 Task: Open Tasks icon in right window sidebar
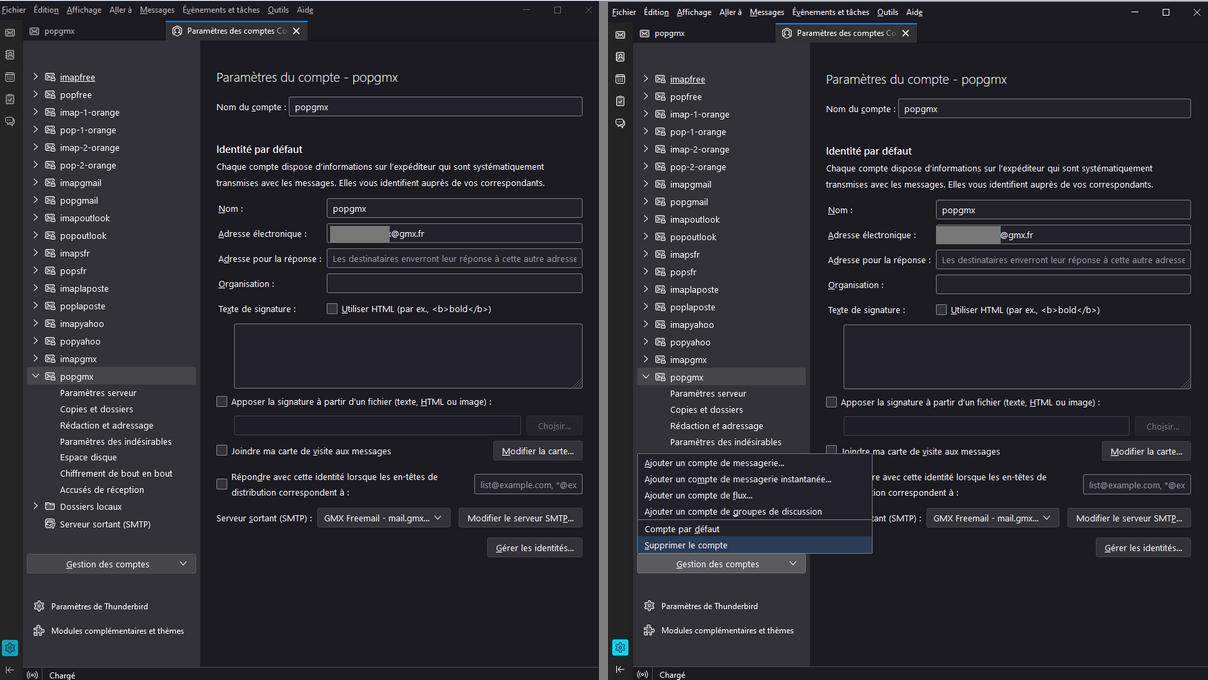pos(620,101)
